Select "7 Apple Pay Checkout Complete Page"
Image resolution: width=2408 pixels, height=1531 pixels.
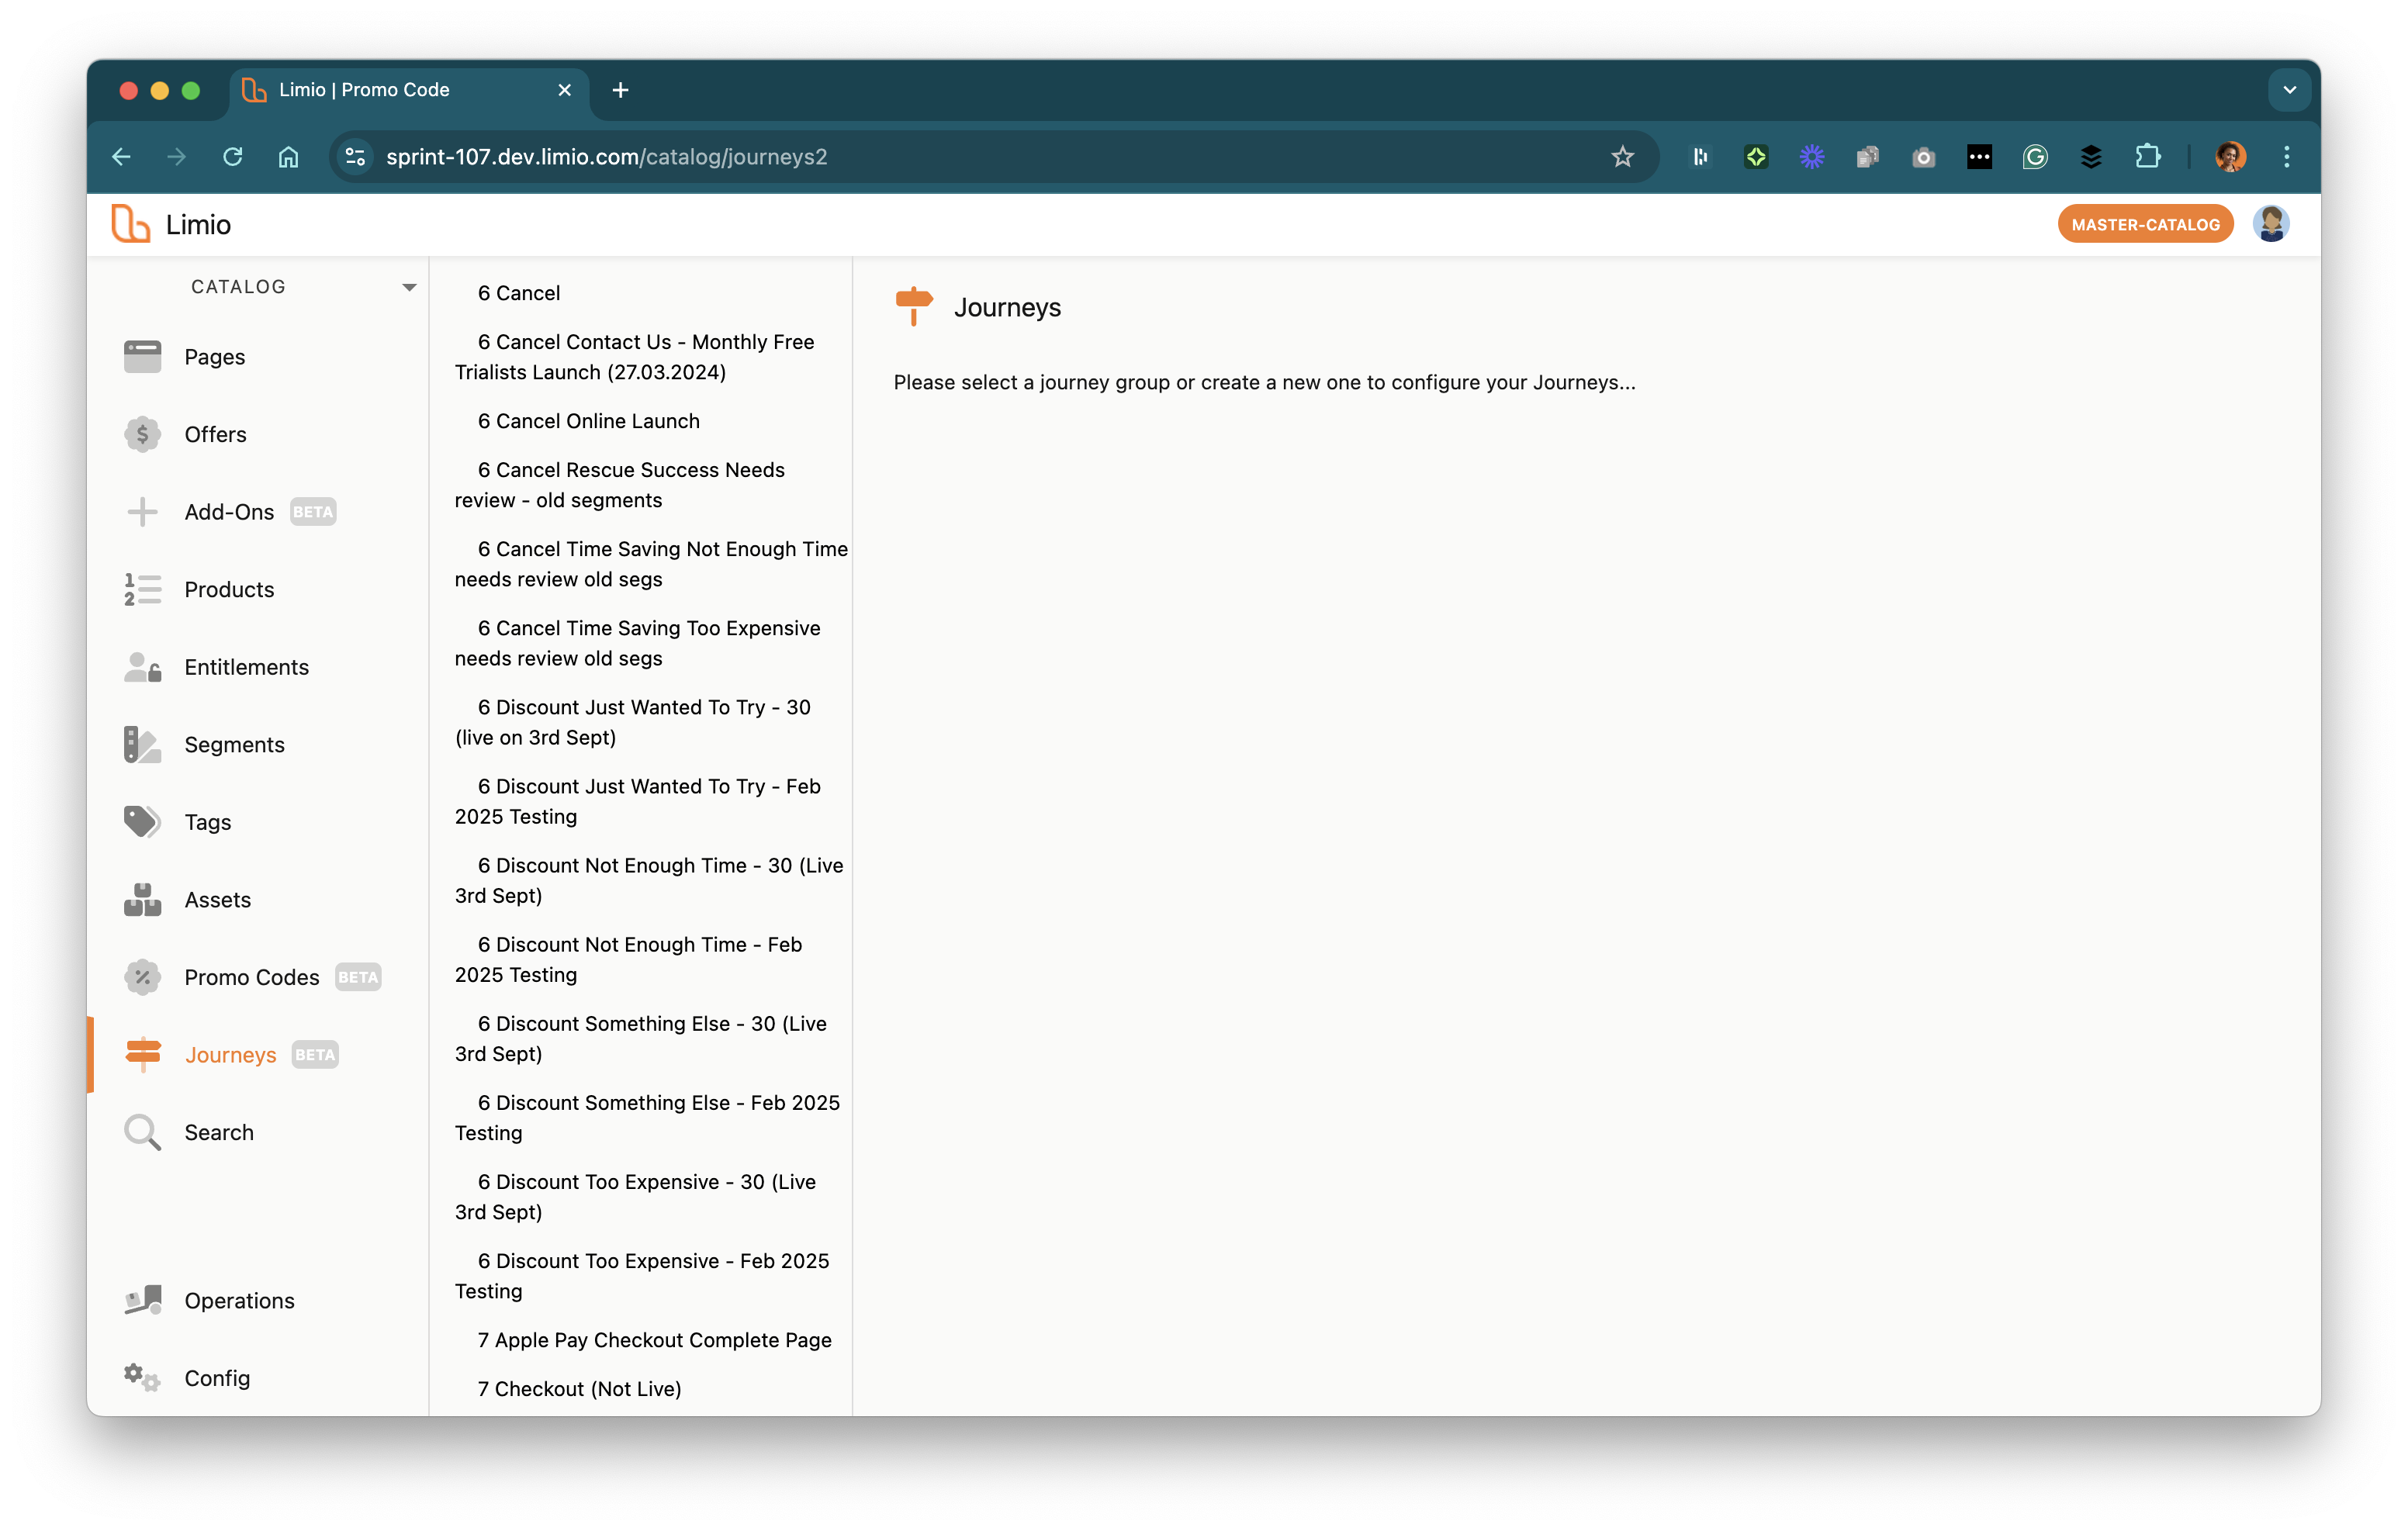654,1340
